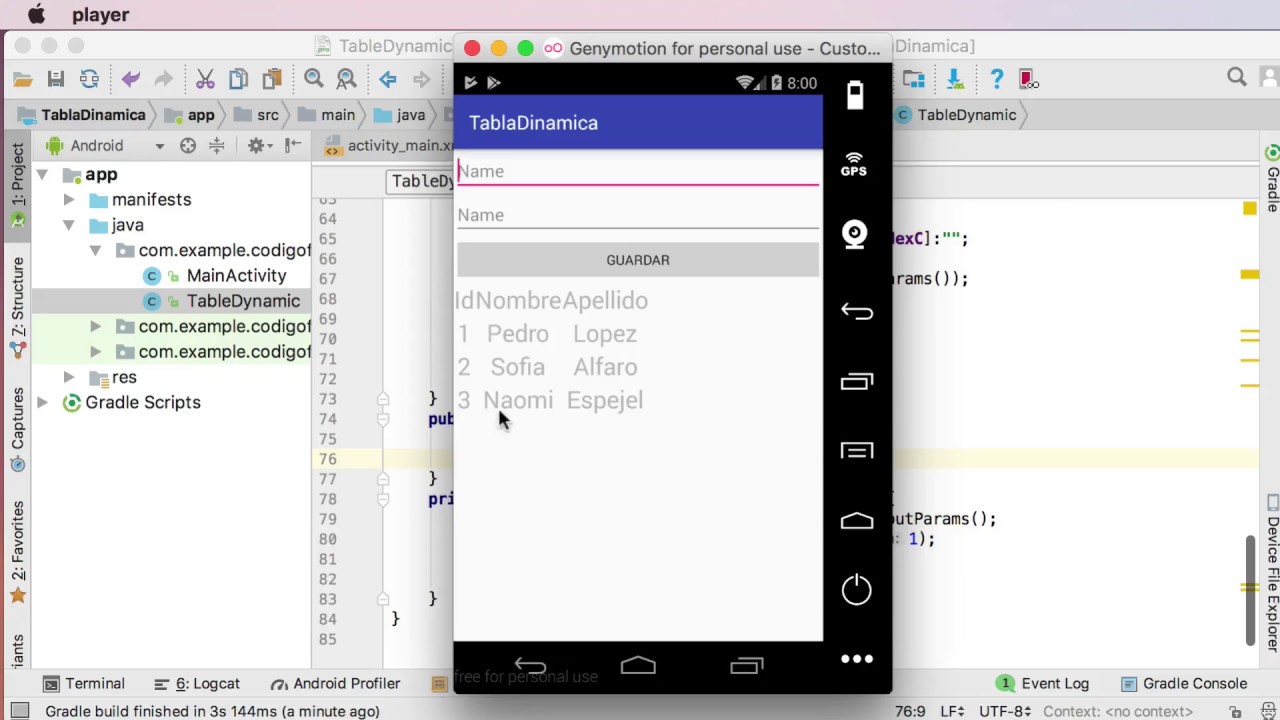Expand second com.example.codigof package

tap(95, 327)
